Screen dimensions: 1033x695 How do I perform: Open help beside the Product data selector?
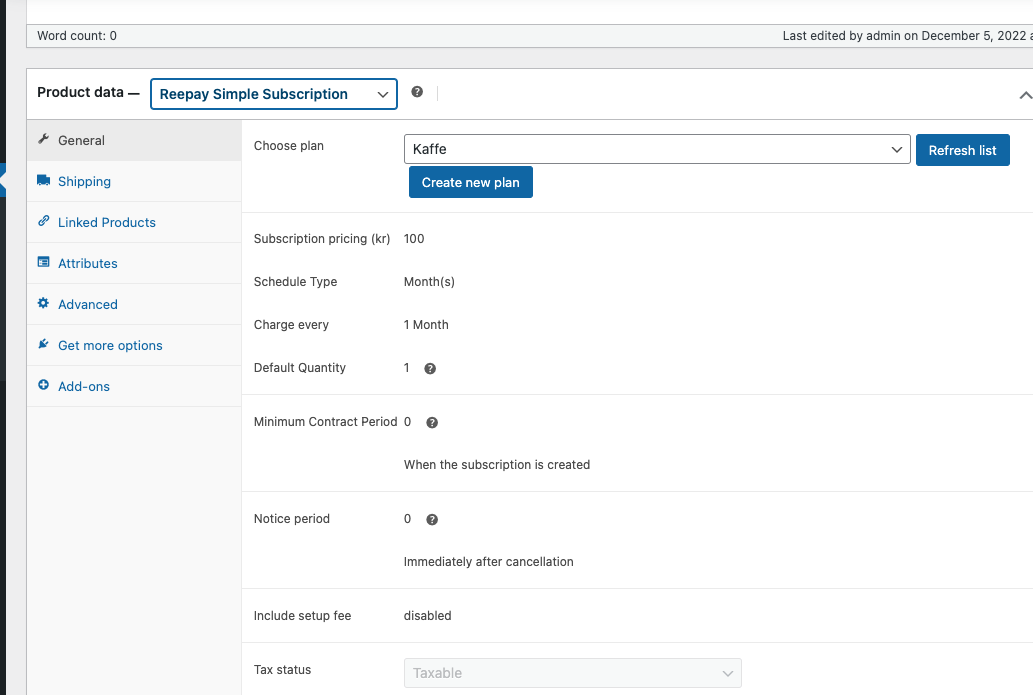coord(417,91)
